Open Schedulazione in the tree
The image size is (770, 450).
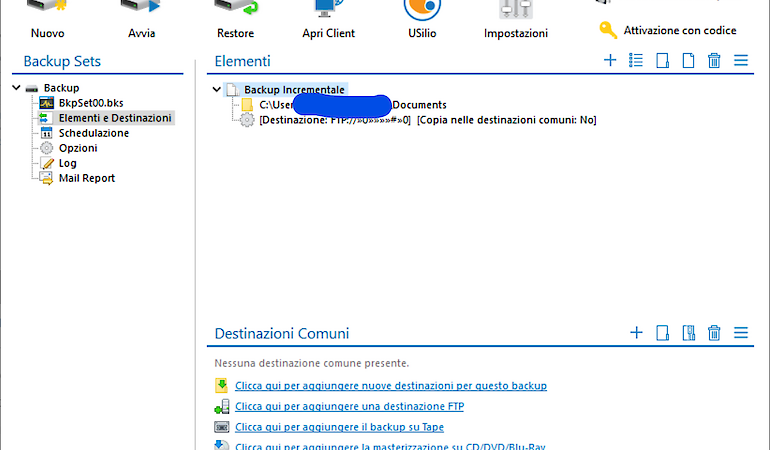[93, 133]
